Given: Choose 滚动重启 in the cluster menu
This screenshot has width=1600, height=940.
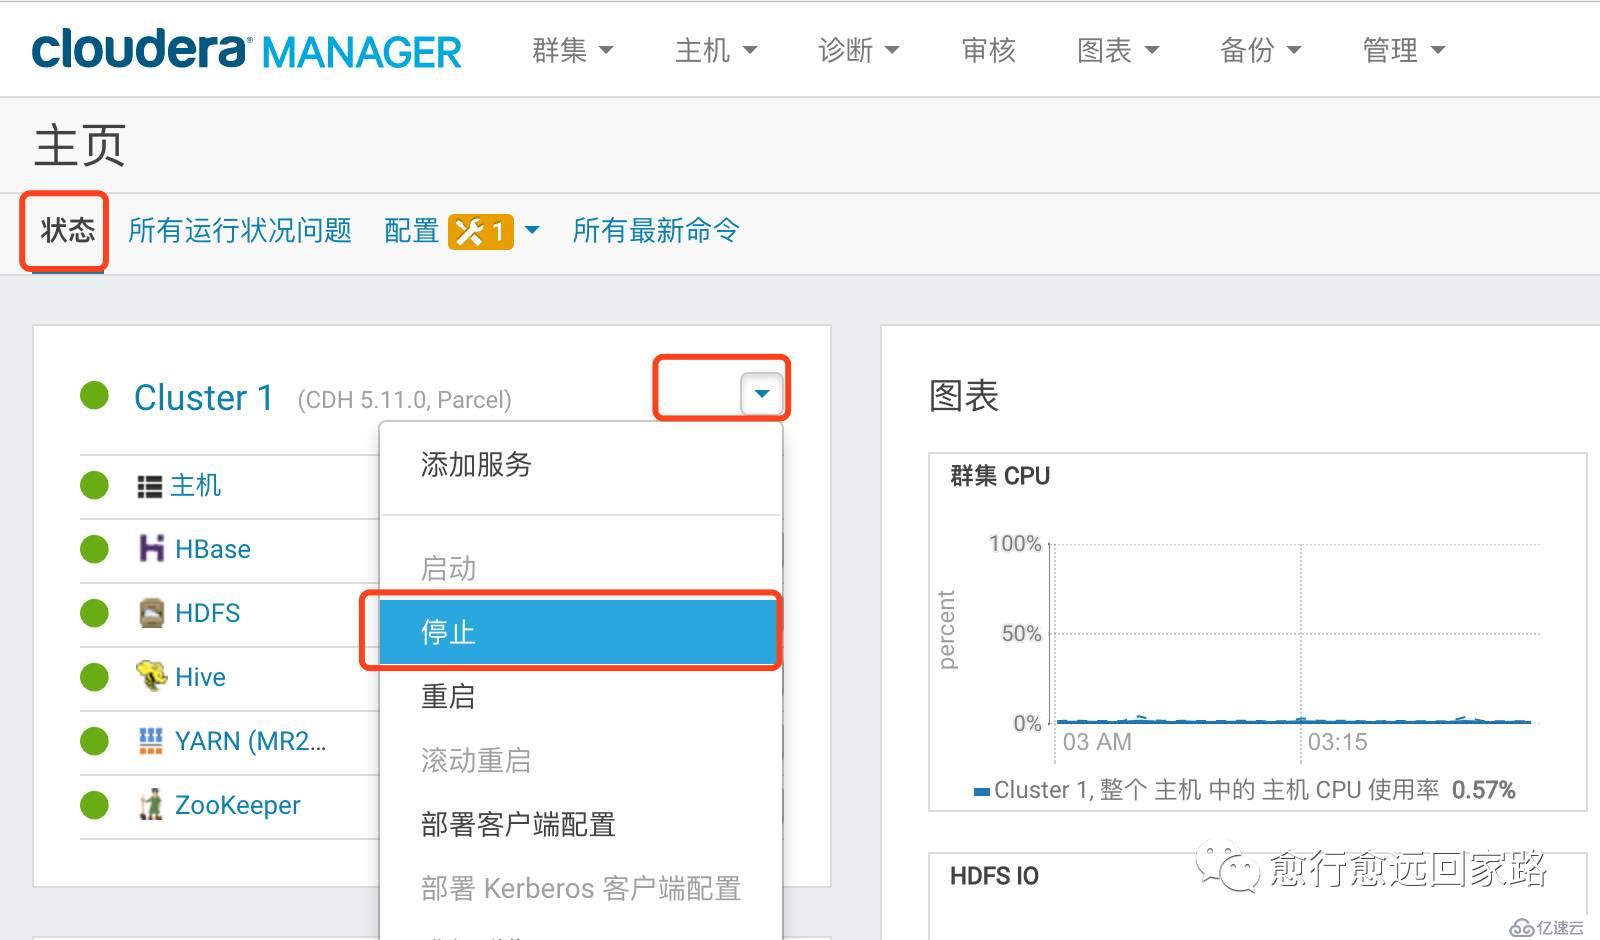Looking at the screenshot, I should pyautogui.click(x=581, y=760).
